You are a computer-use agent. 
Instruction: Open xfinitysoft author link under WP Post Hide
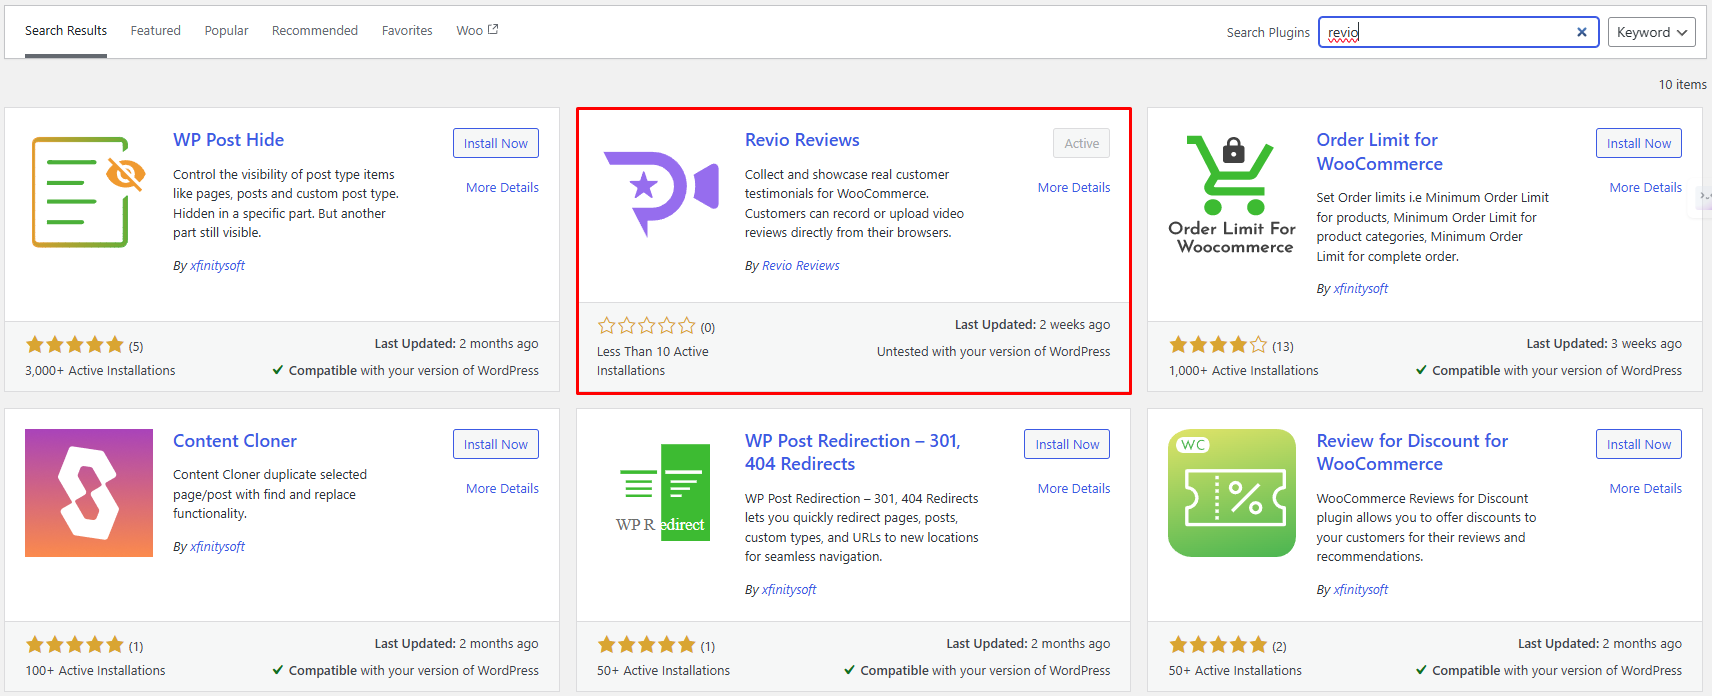[217, 265]
